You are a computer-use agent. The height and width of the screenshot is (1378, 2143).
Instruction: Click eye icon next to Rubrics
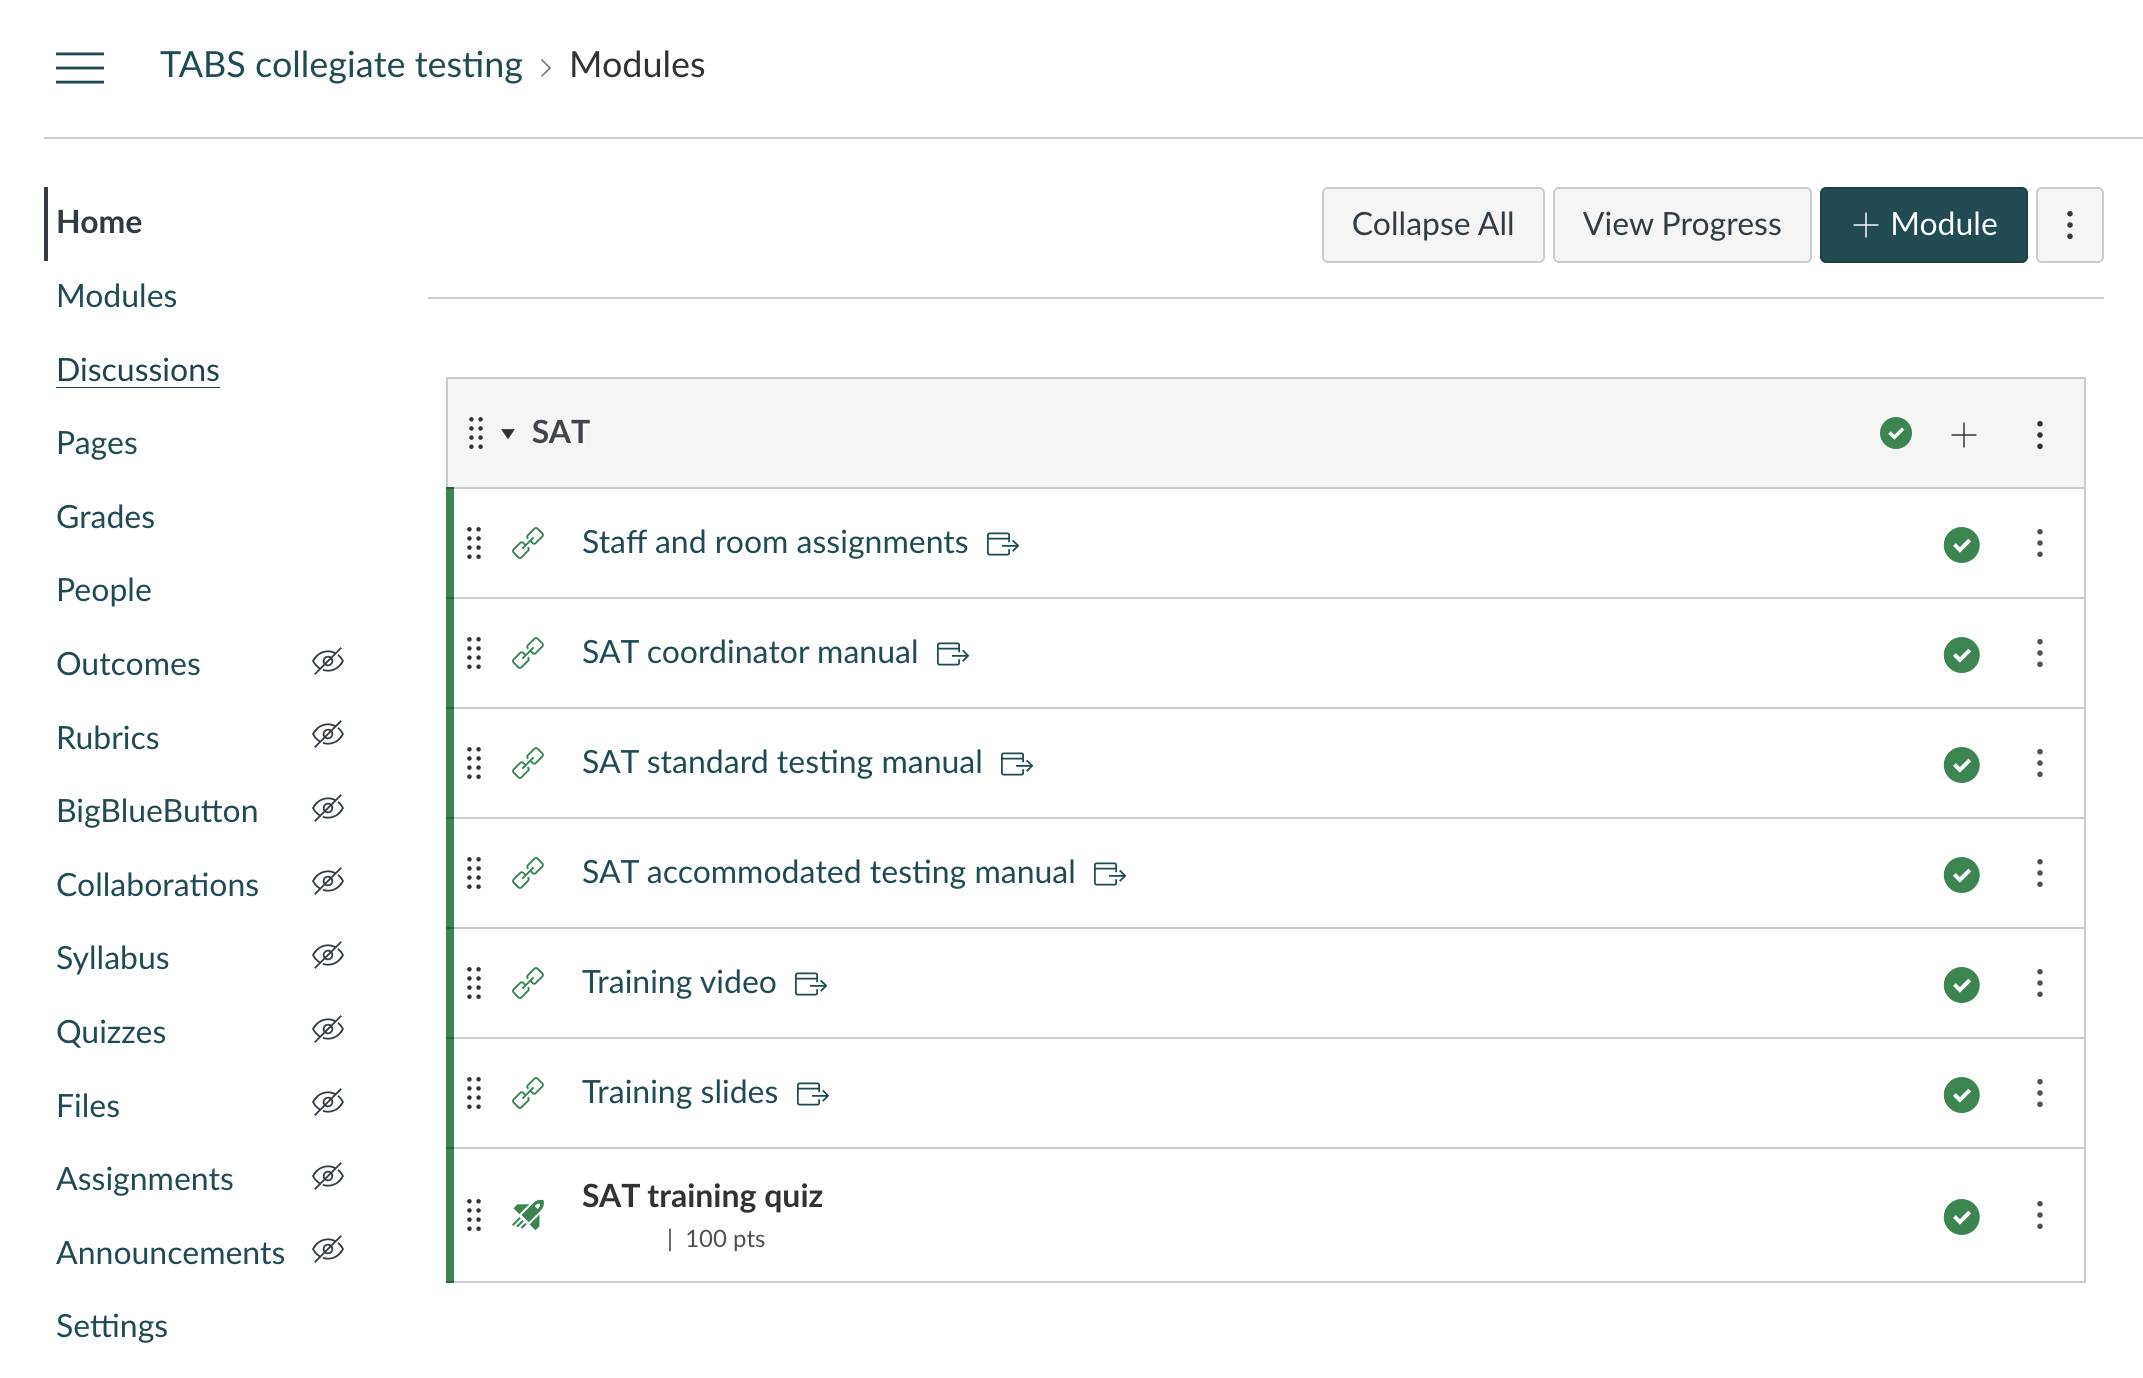[327, 735]
